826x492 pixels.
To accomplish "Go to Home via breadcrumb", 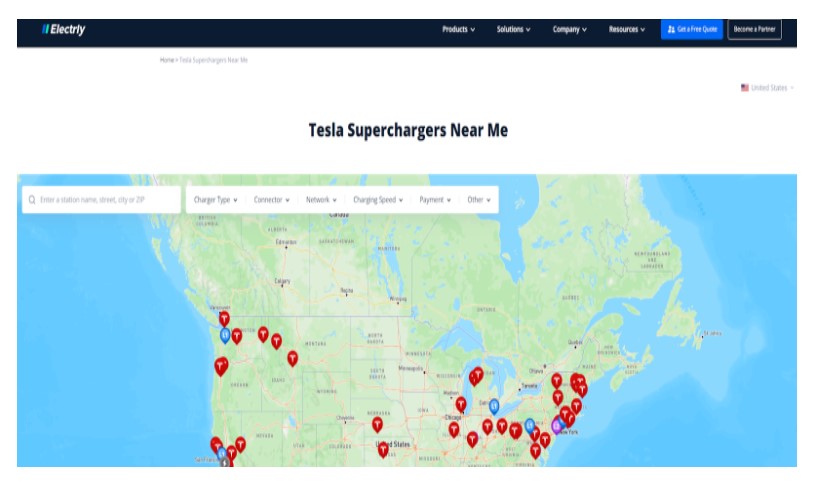I will point(166,60).
